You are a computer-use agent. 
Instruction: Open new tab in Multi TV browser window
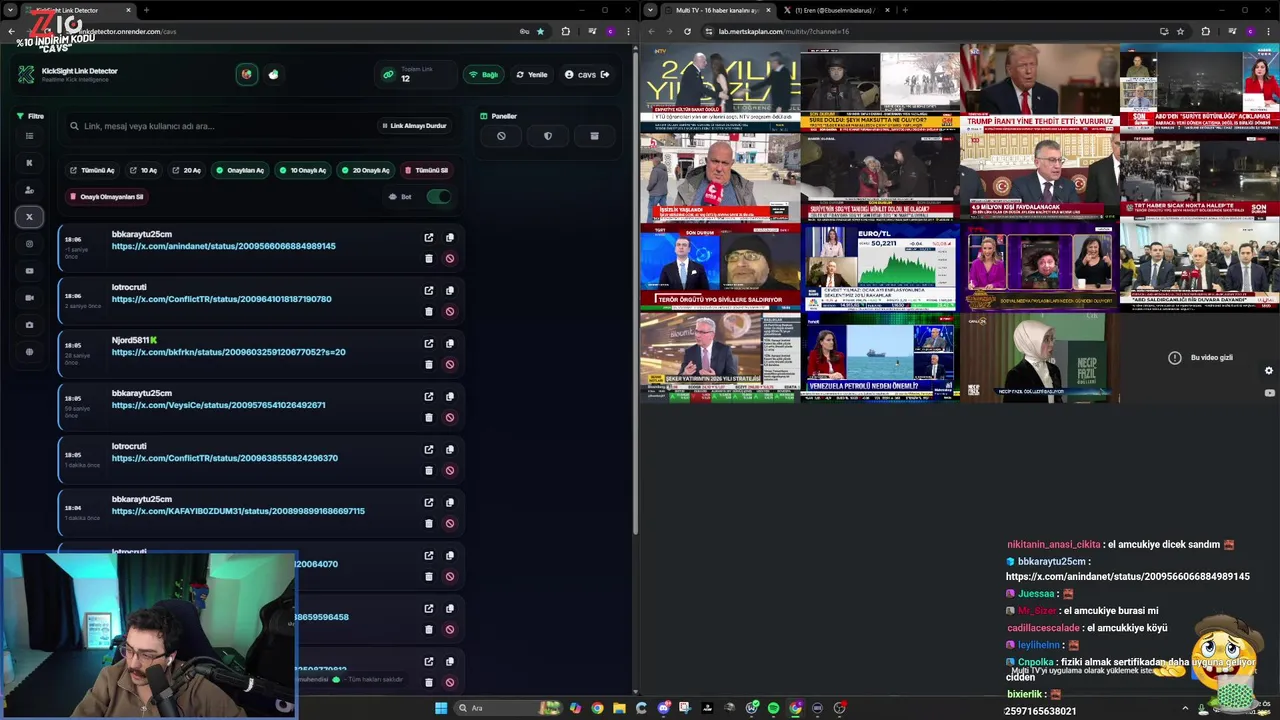click(x=905, y=10)
